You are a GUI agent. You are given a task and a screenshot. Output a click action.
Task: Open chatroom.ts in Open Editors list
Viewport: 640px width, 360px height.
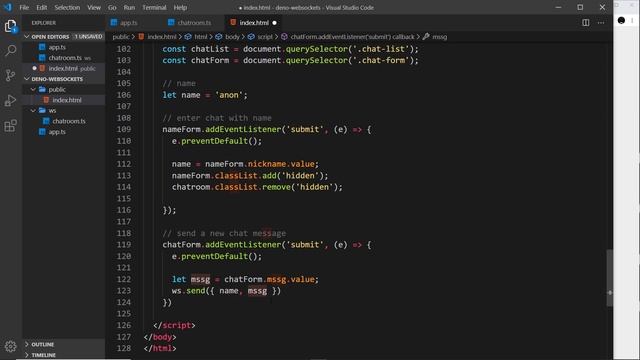click(64, 58)
